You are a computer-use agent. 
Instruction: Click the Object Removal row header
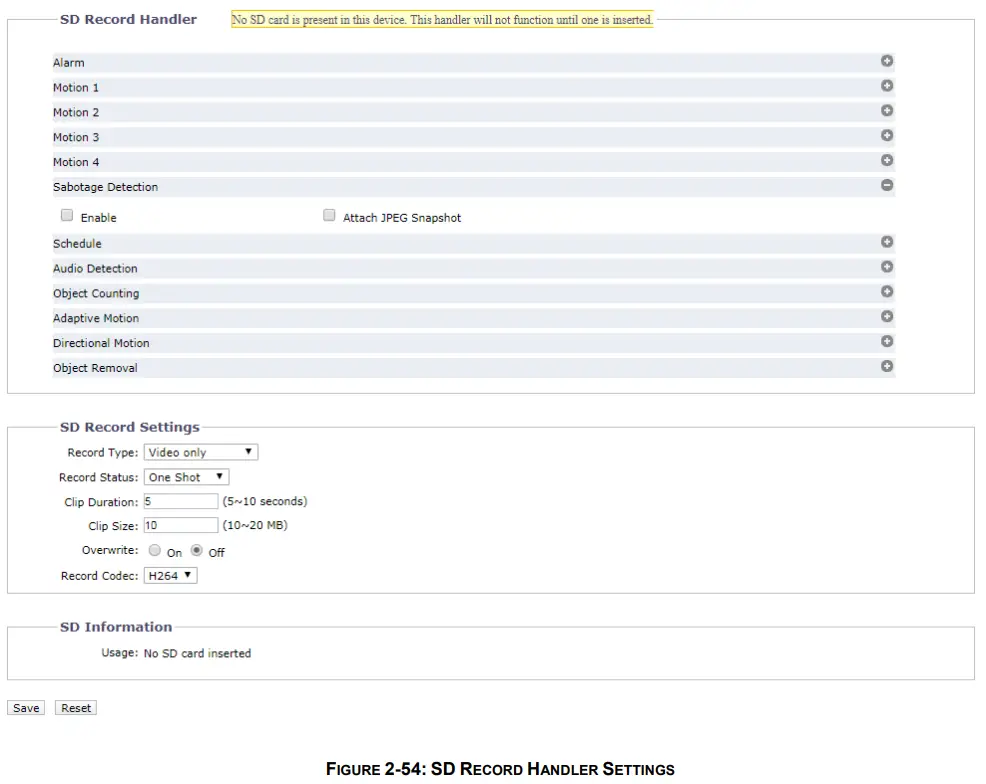(x=474, y=368)
